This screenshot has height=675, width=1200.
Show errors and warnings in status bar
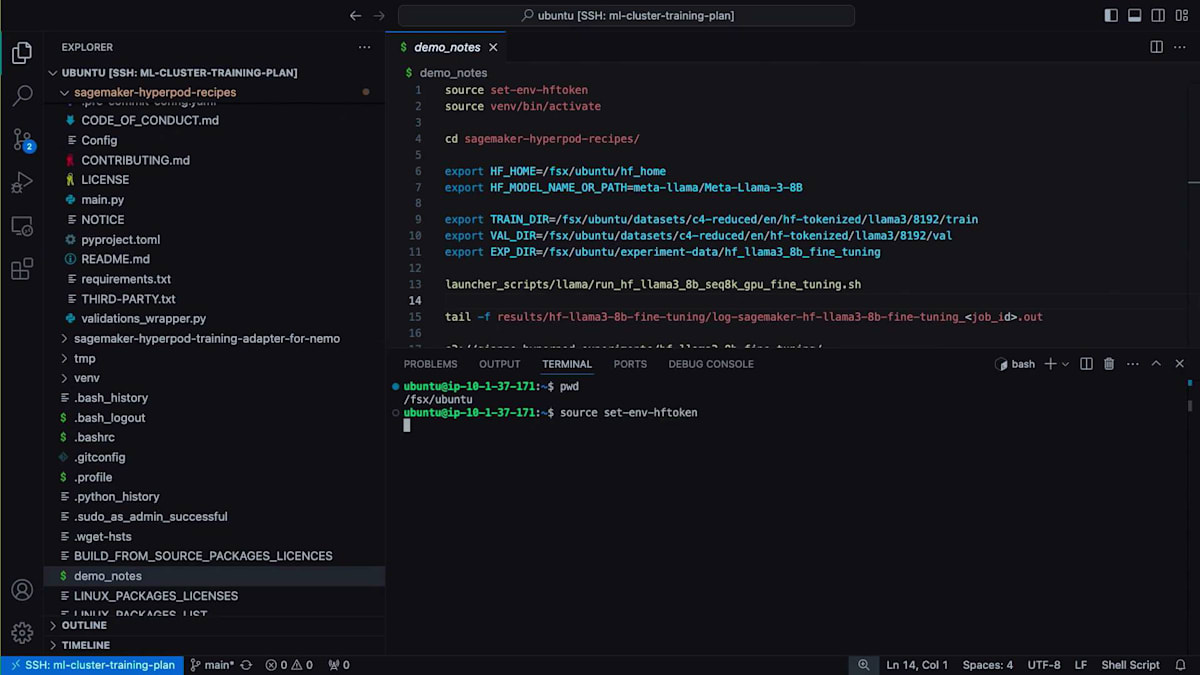click(x=289, y=665)
